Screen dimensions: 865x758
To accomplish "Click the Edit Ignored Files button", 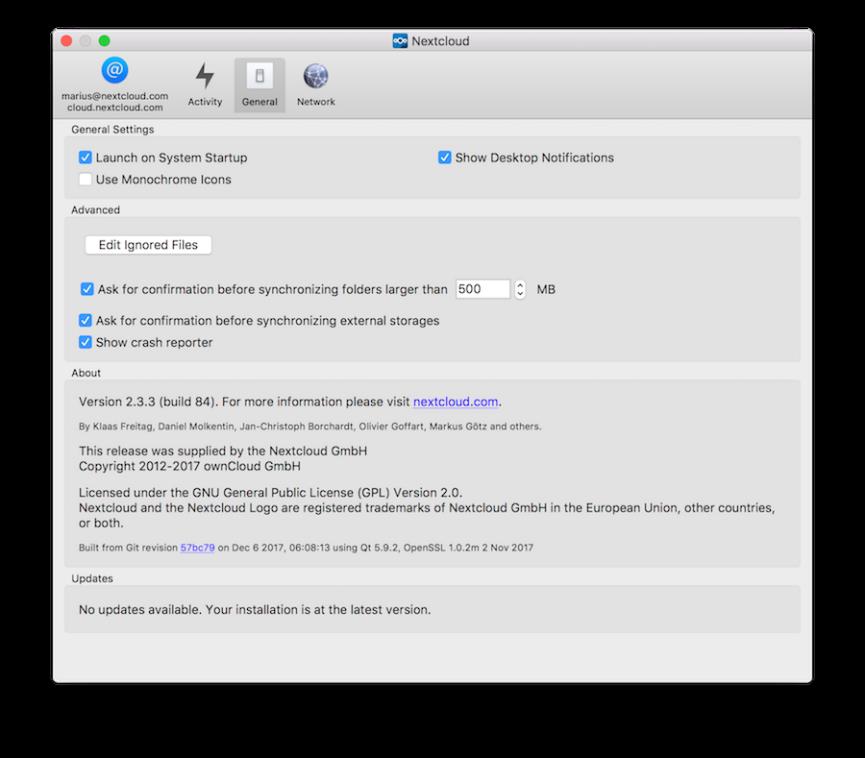I will (x=148, y=245).
